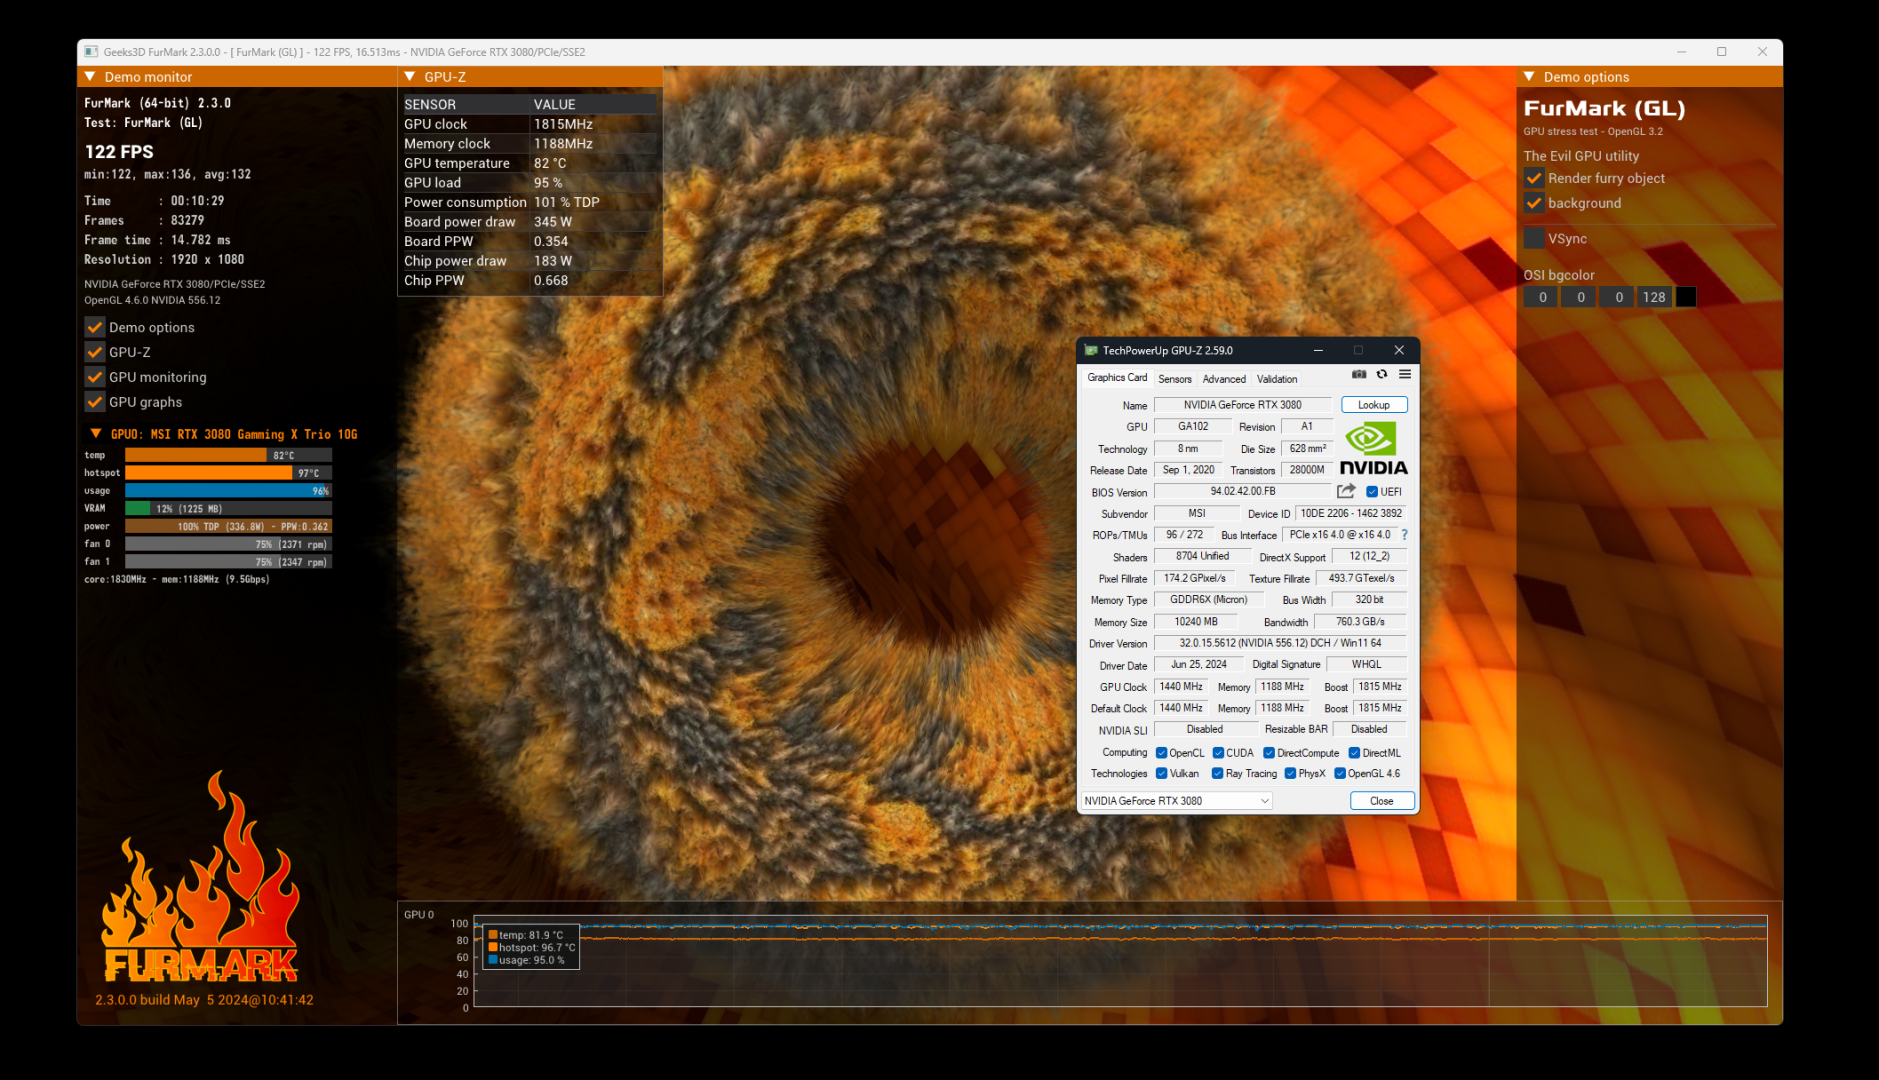Viewport: 1879px width, 1080px height.
Task: Click the Bus Interface question mark
Action: [1405, 535]
